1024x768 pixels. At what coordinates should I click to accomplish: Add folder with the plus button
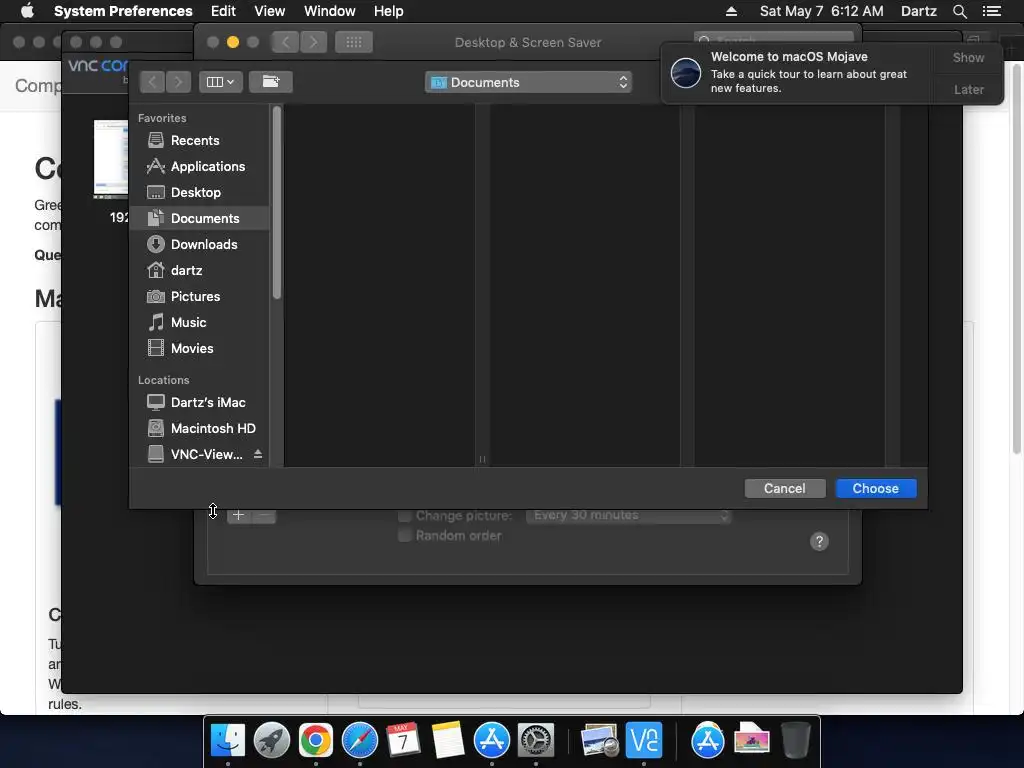[x=238, y=515]
